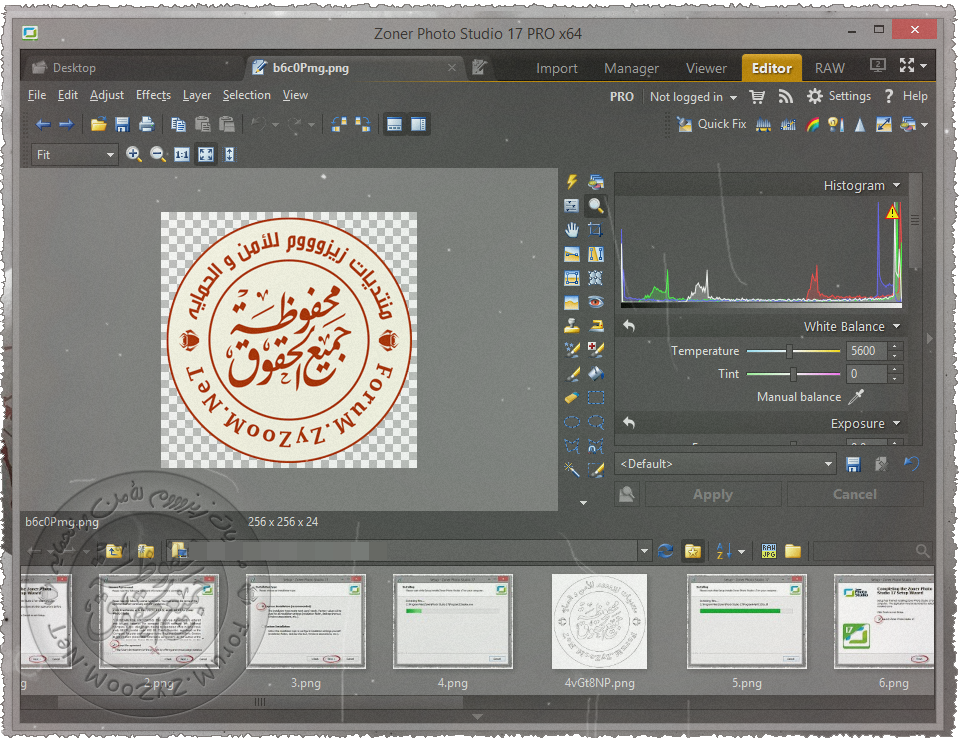Open the Not logged in account dropdown

[693, 97]
